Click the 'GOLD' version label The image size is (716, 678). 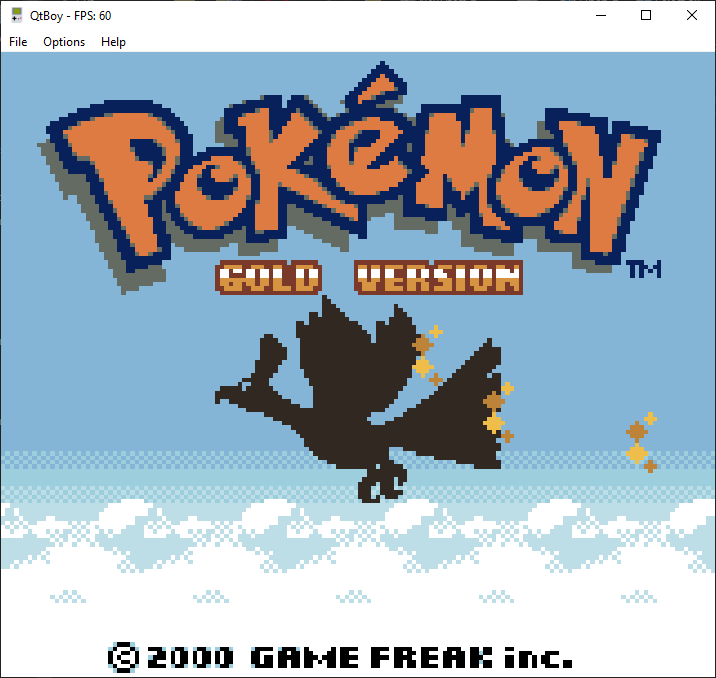(268, 278)
